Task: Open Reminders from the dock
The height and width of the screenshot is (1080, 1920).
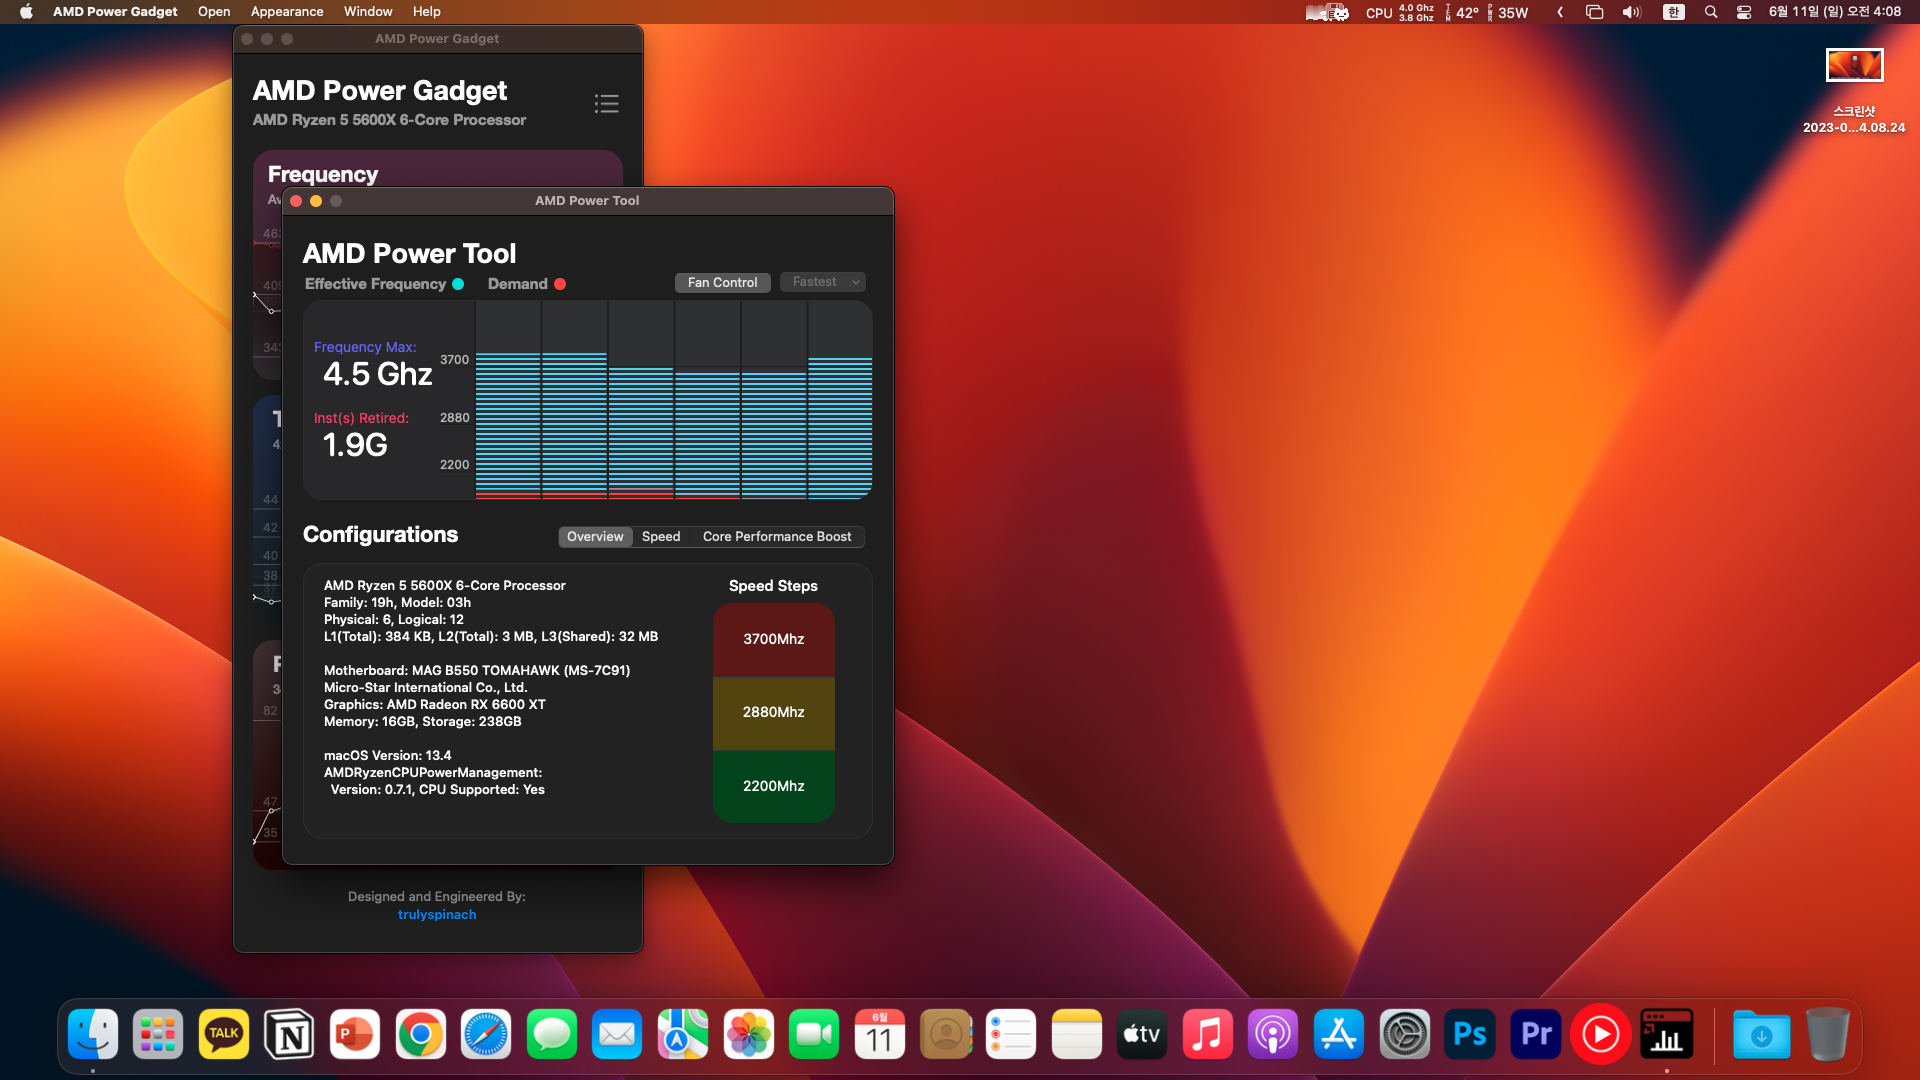Action: tap(1011, 1034)
